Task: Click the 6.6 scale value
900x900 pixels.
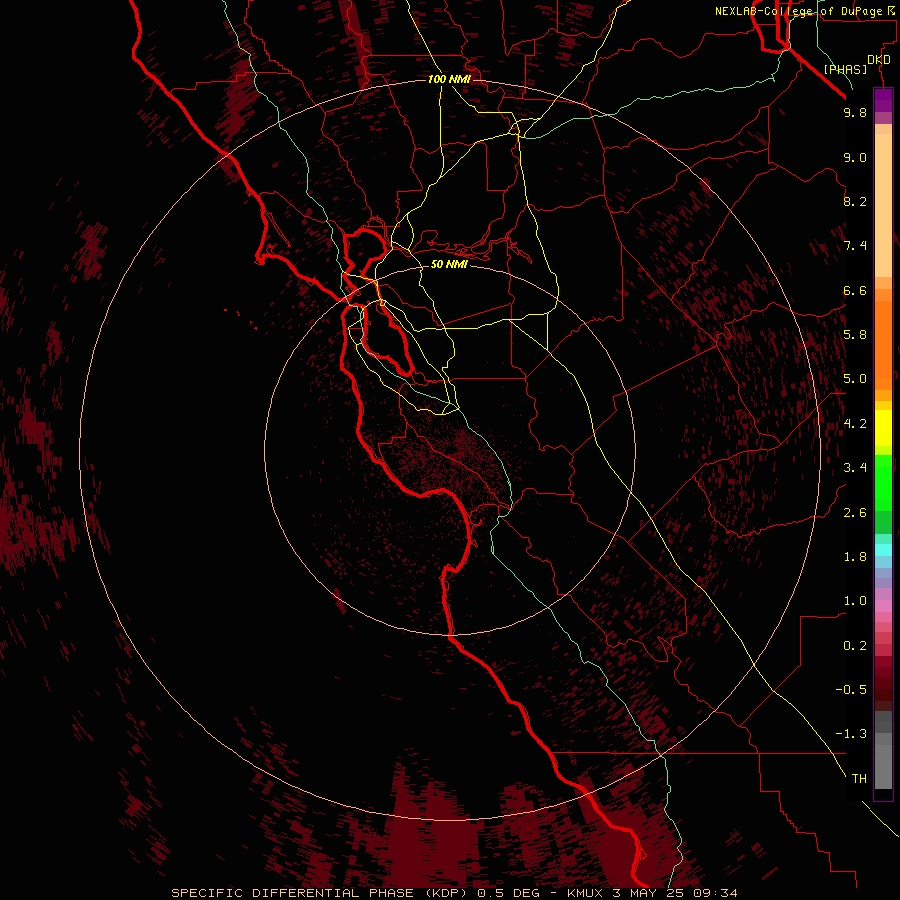Action: pyautogui.click(x=855, y=290)
